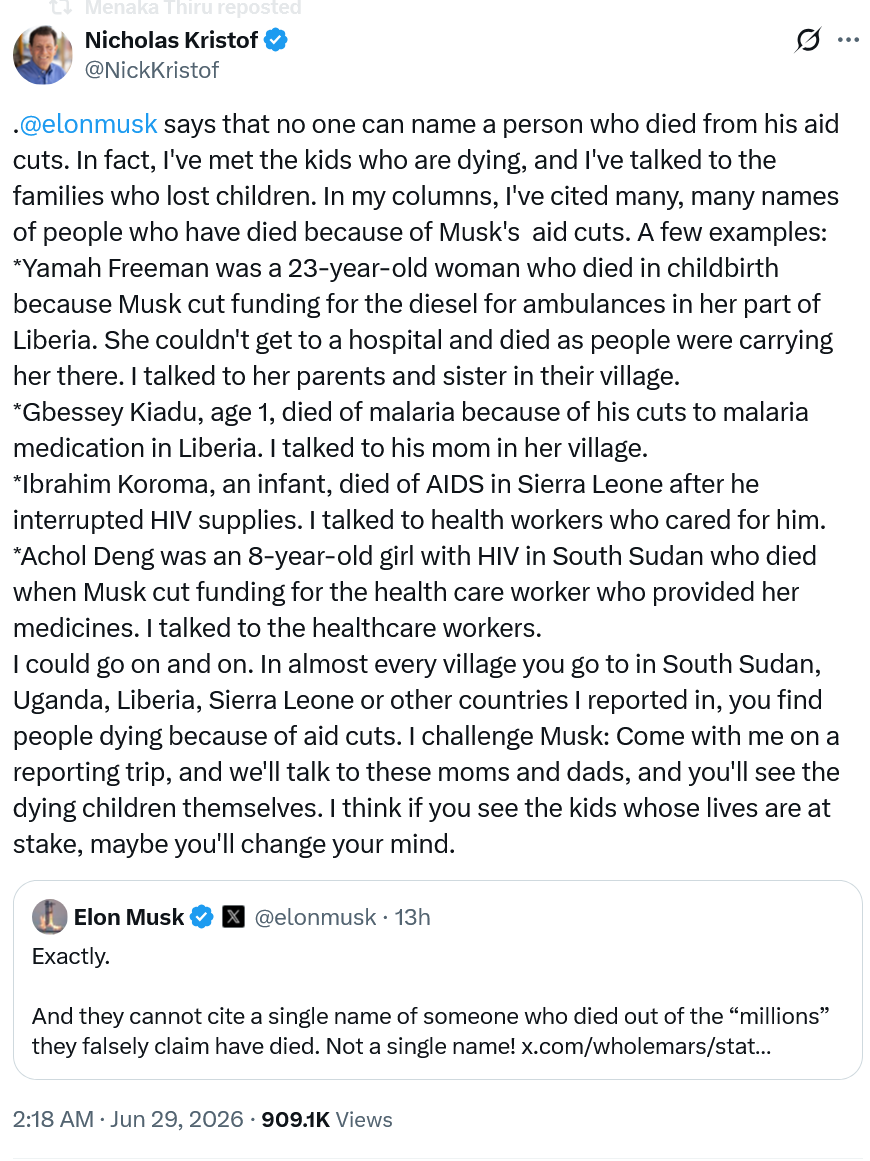Click the @elonmusk handle in quoted post
Image resolution: width=870 pixels, height=1161 pixels.
pos(315,917)
